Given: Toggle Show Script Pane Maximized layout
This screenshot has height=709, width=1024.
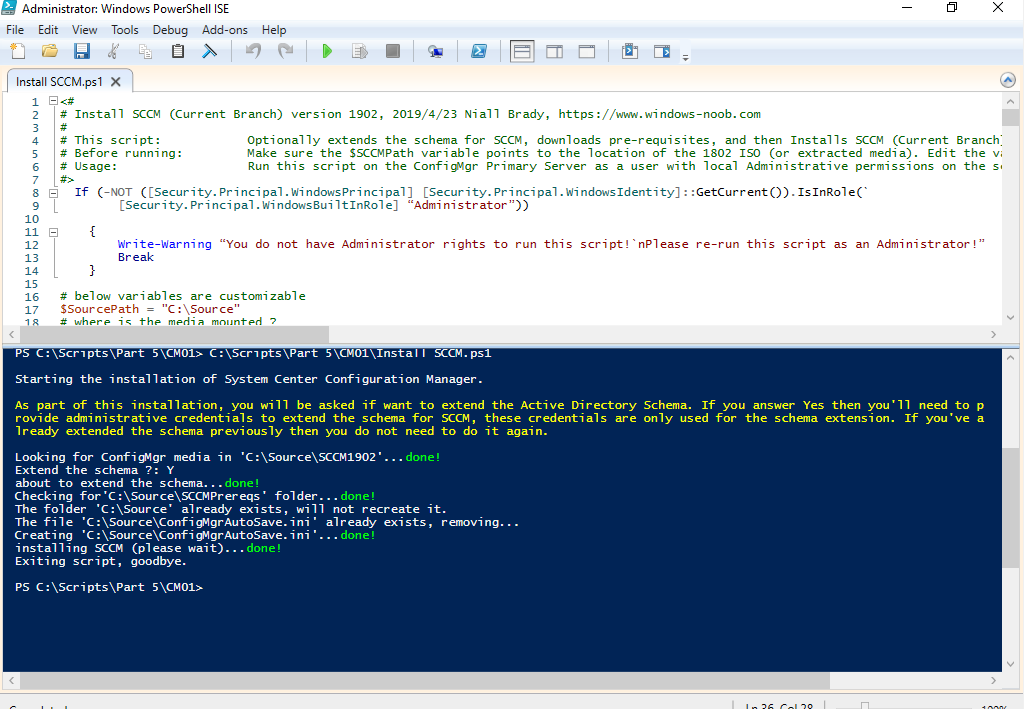Looking at the screenshot, I should (x=587, y=51).
